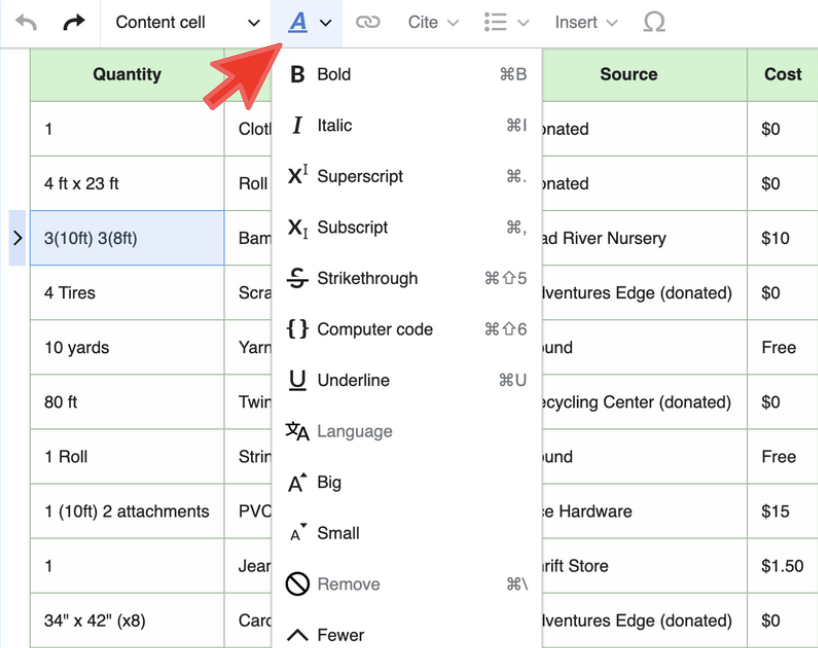Click the row handle arrow beside 3(10ft) 3(8ft)

coord(17,238)
